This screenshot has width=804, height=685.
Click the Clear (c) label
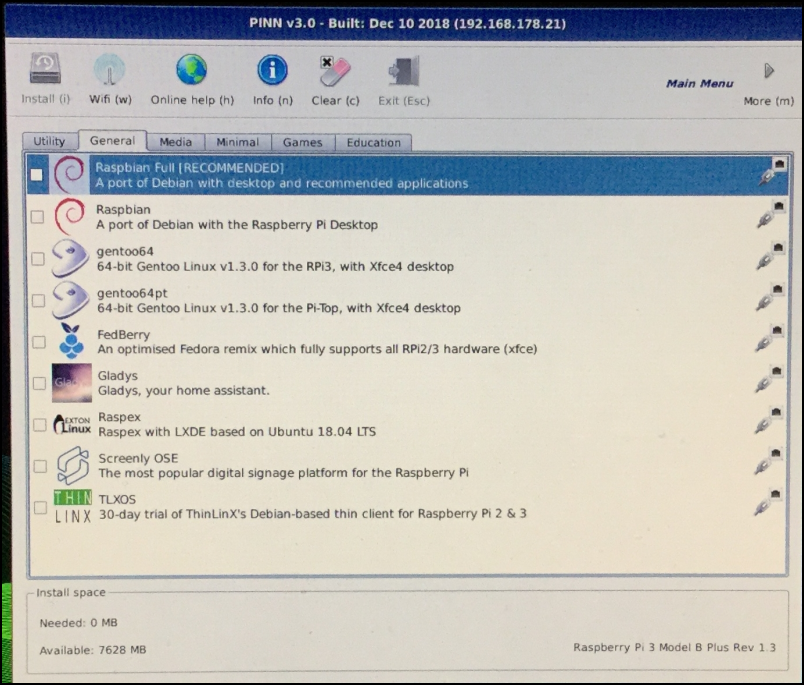point(335,101)
